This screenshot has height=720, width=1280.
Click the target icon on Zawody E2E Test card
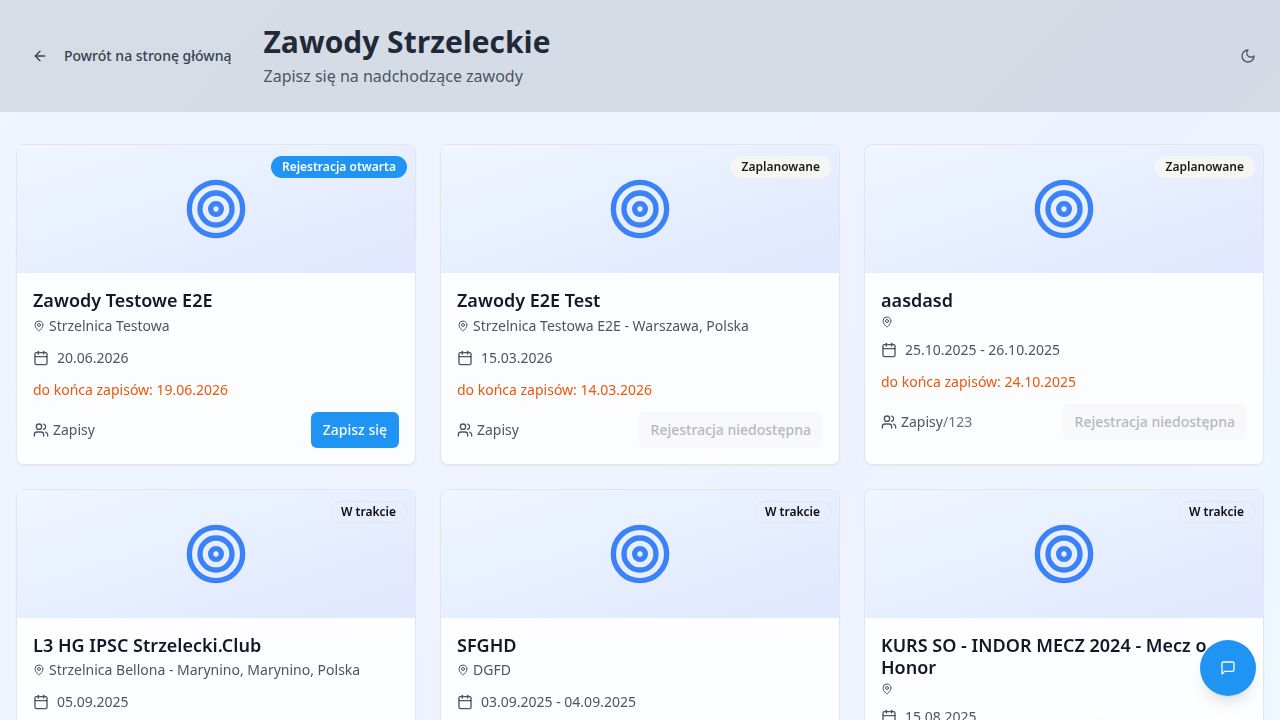[x=640, y=209]
